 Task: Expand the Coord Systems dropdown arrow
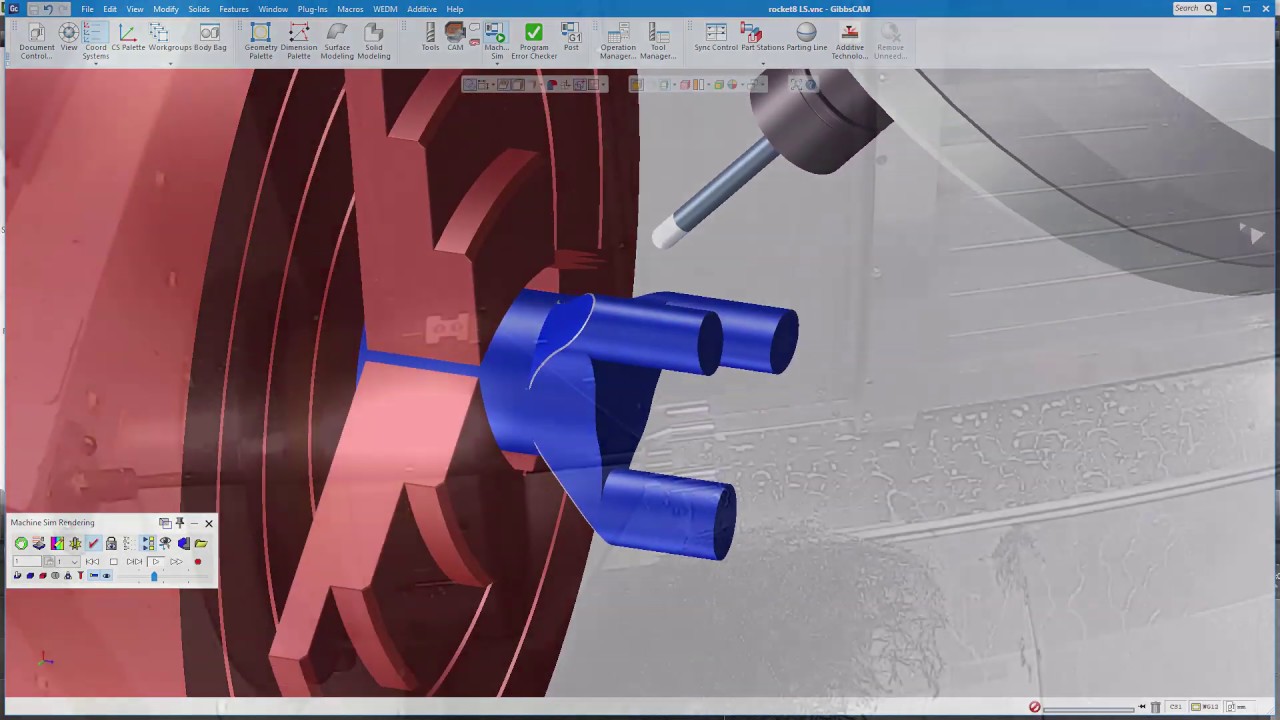pos(96,64)
